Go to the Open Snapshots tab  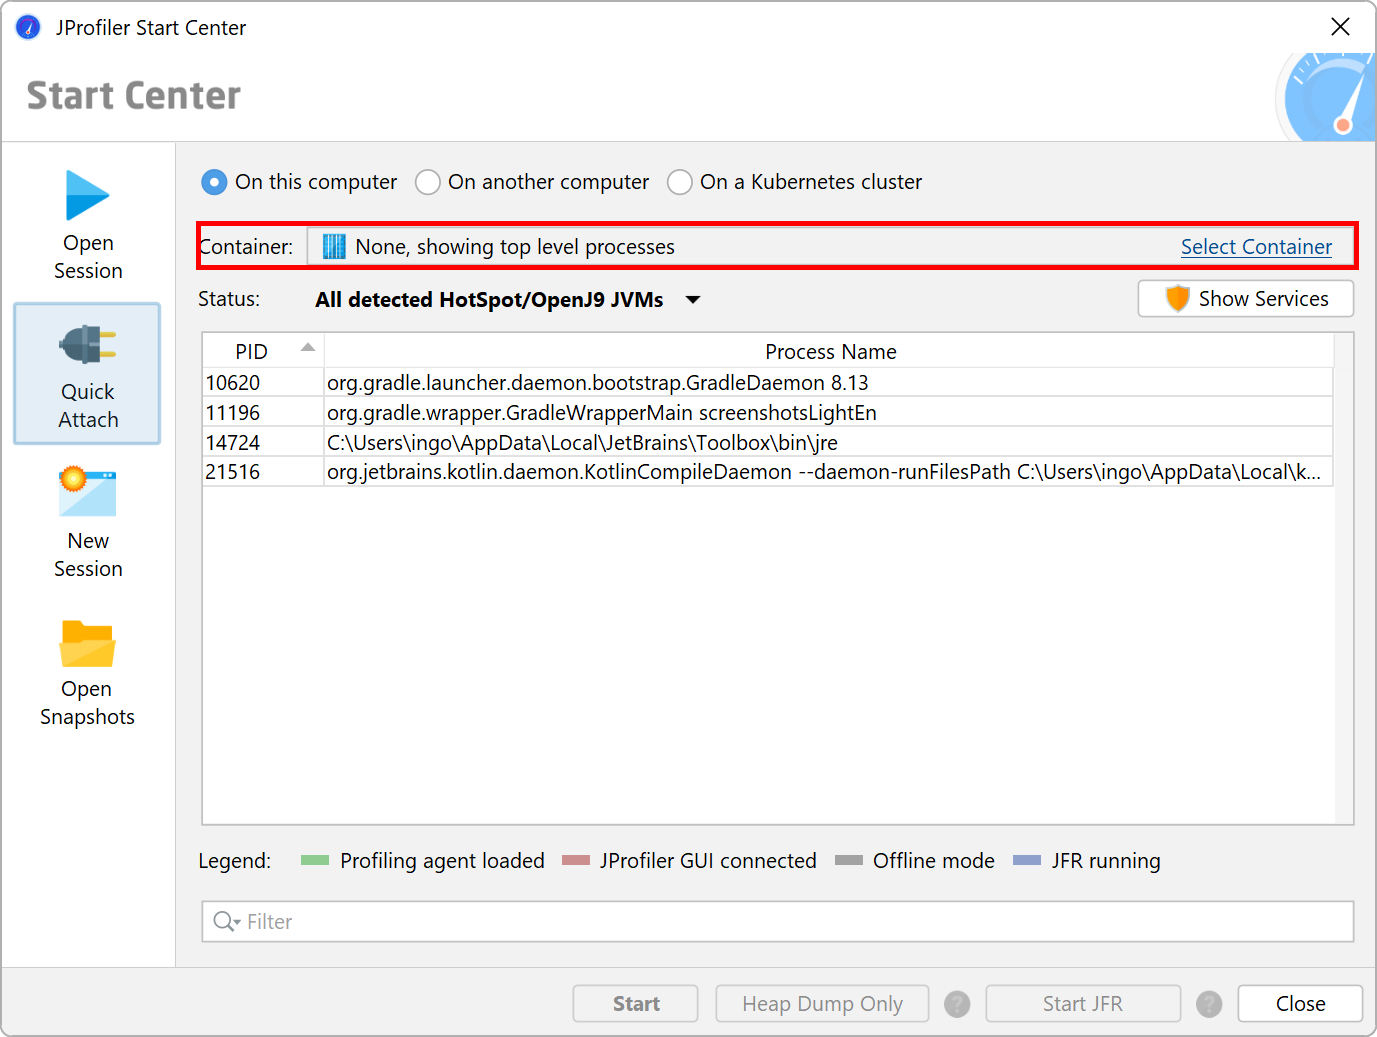tap(87, 672)
